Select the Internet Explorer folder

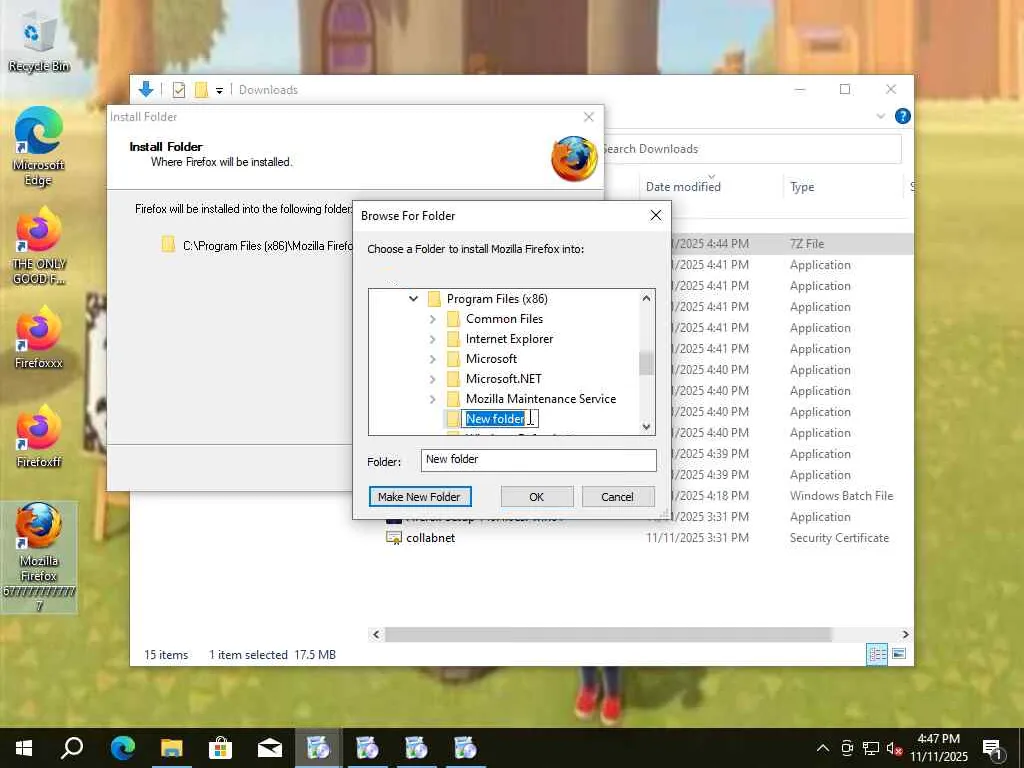pyautogui.click(x=509, y=339)
